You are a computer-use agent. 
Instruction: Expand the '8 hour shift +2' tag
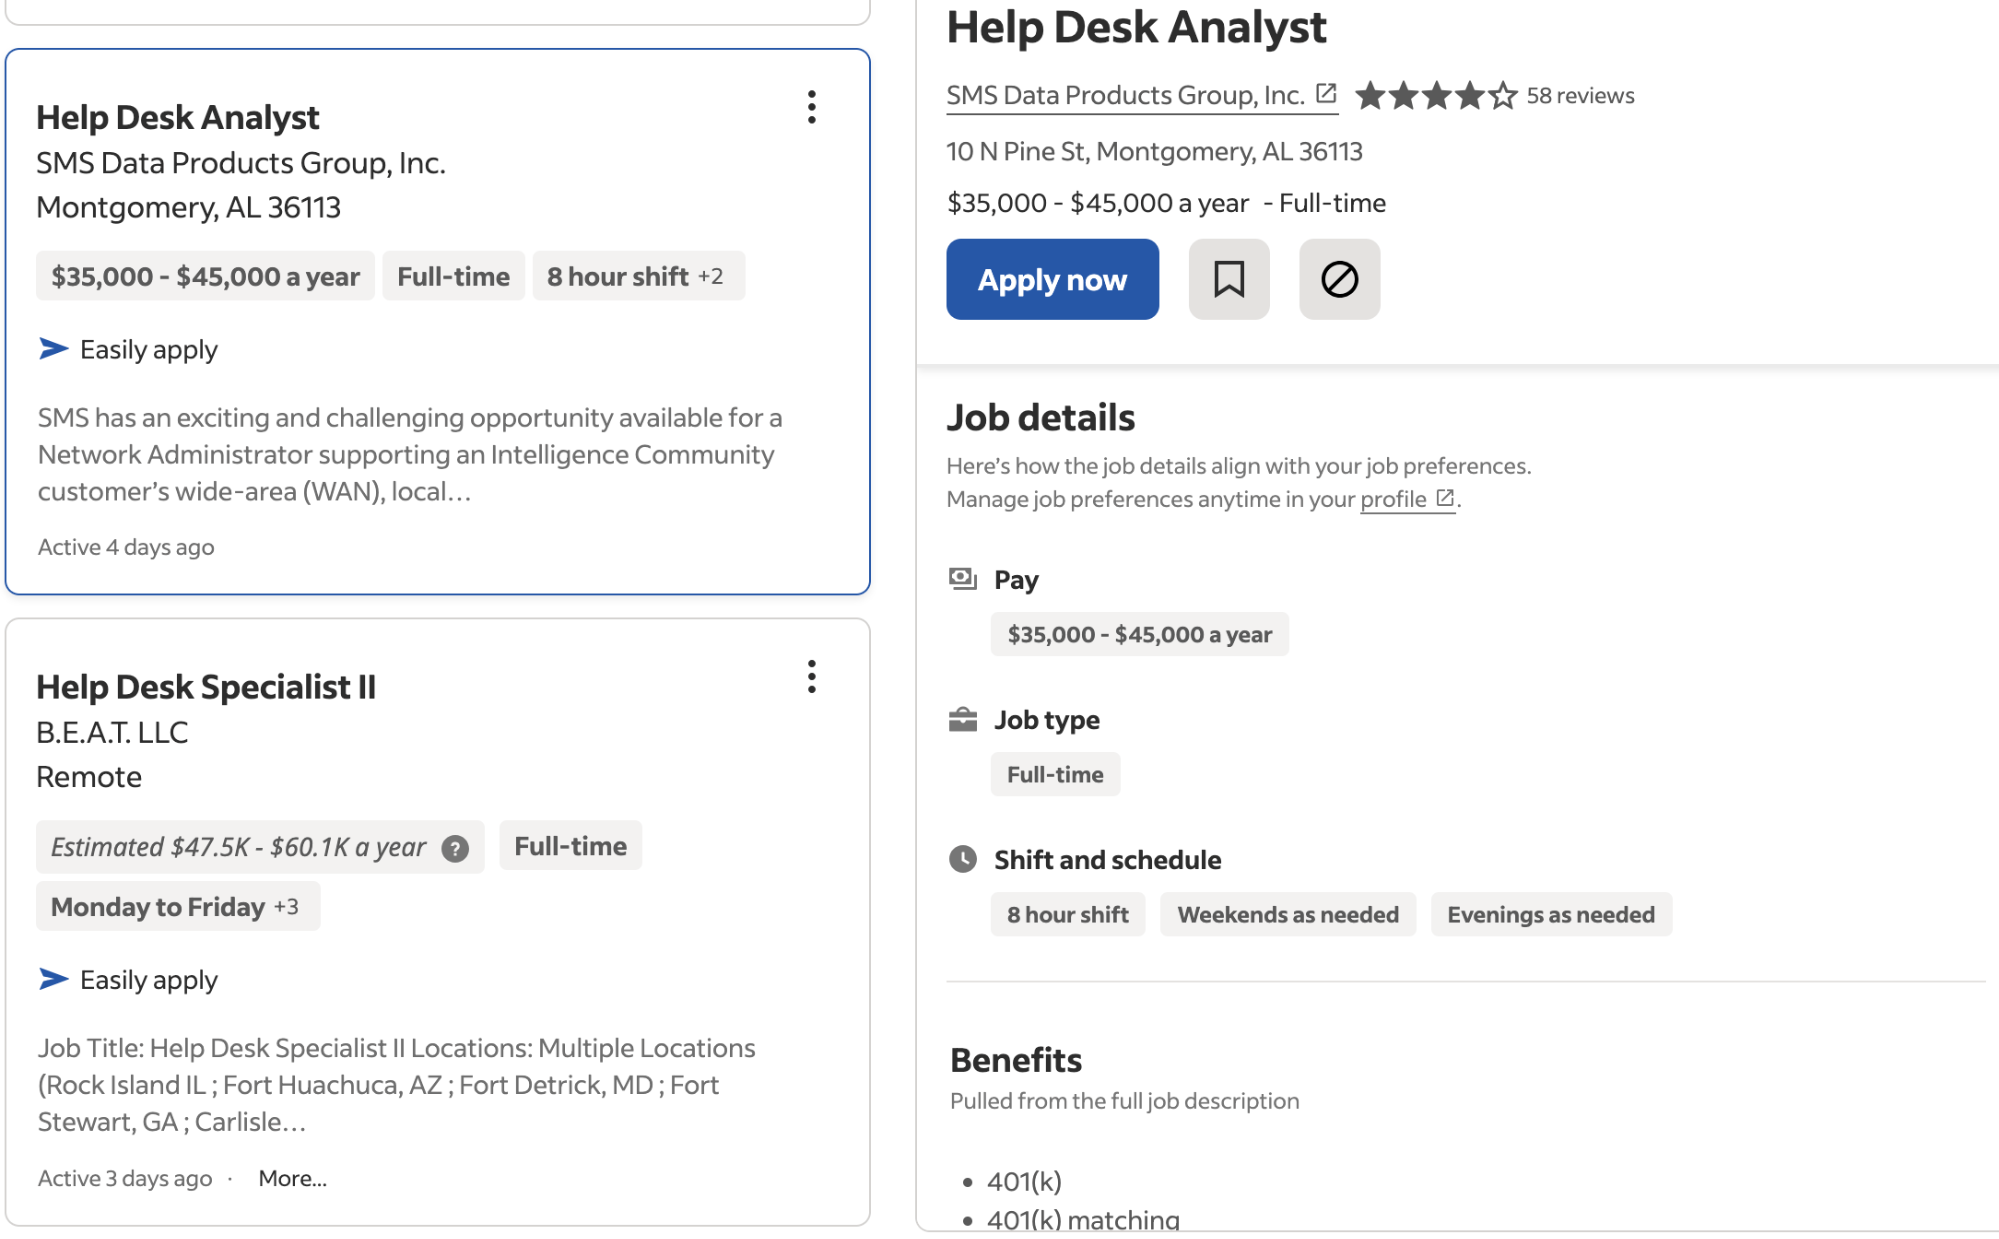pyautogui.click(x=637, y=276)
